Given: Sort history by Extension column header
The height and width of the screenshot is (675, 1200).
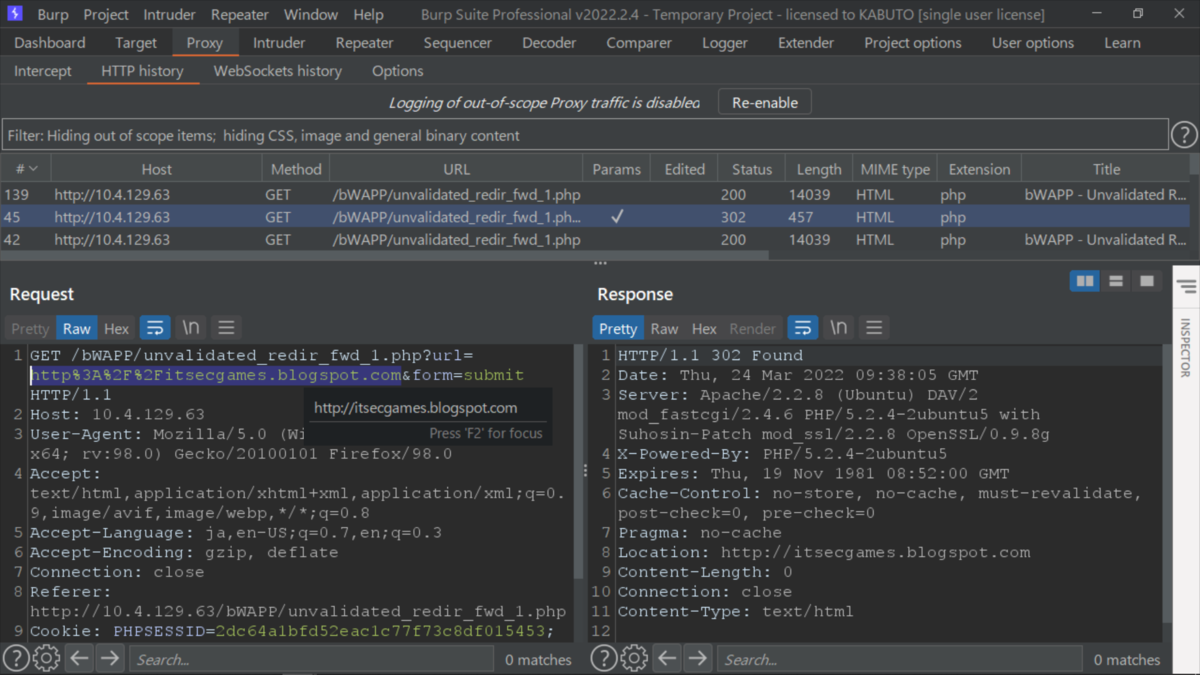Looking at the screenshot, I should point(979,169).
